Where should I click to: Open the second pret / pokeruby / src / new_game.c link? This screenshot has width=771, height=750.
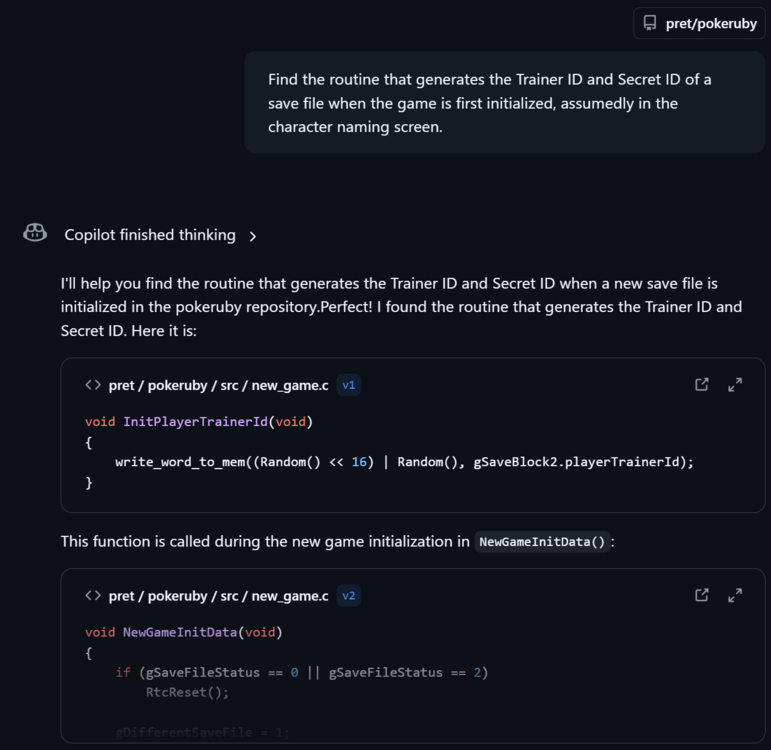pyautogui.click(x=218, y=595)
